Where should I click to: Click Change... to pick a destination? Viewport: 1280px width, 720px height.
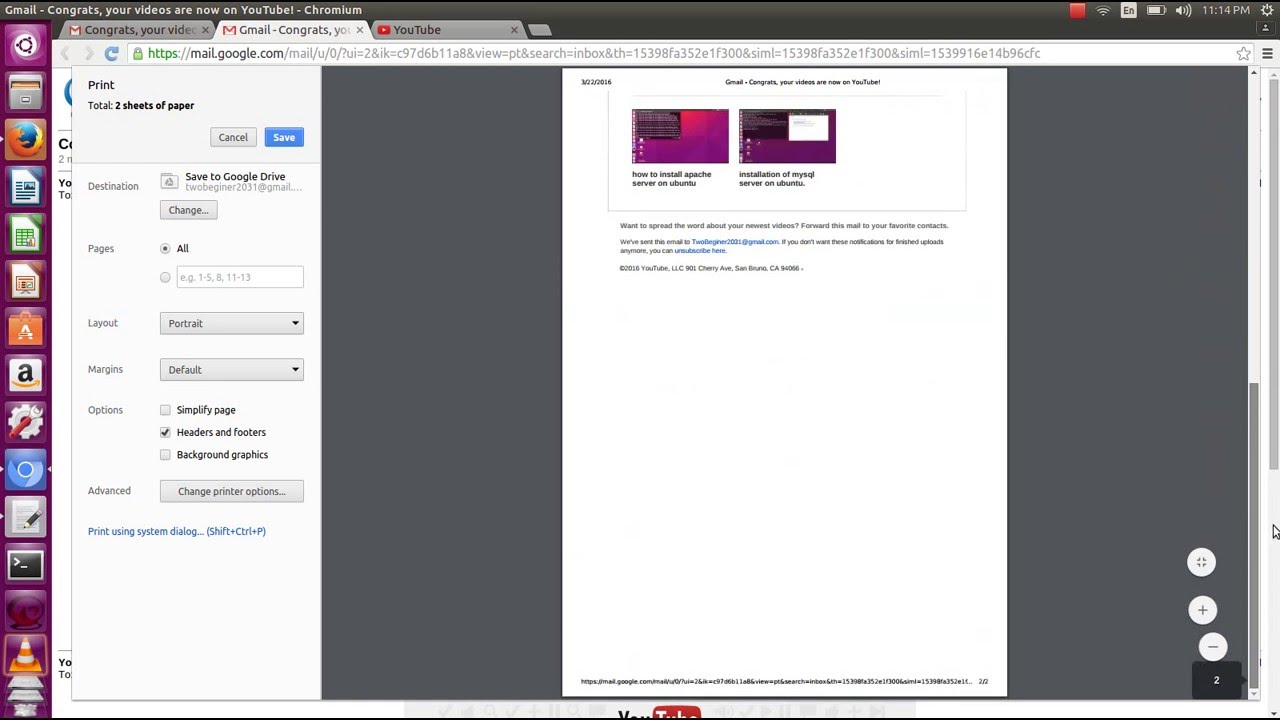(188, 210)
